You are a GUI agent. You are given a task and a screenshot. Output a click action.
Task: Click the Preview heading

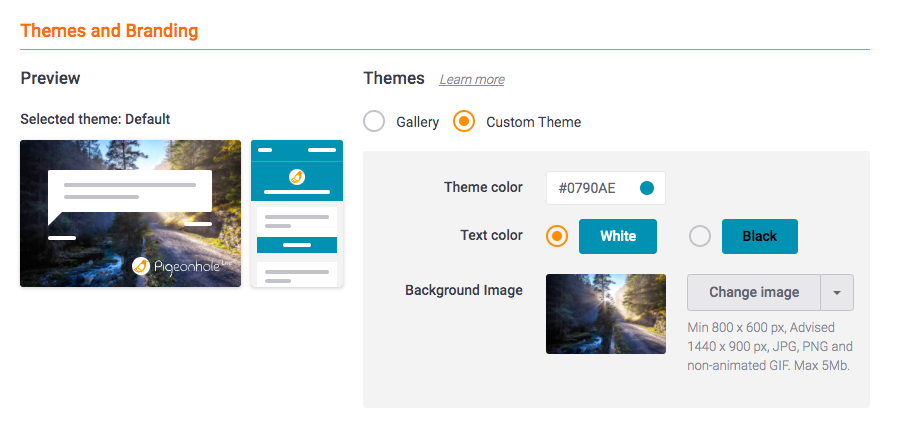tap(50, 78)
